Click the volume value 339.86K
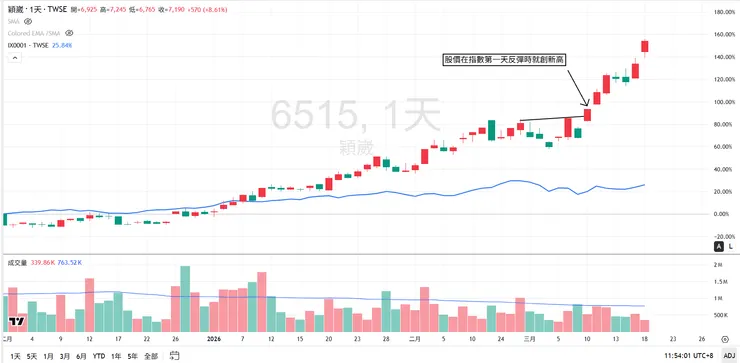Image resolution: width=740 pixels, height=363 pixels. [42, 262]
